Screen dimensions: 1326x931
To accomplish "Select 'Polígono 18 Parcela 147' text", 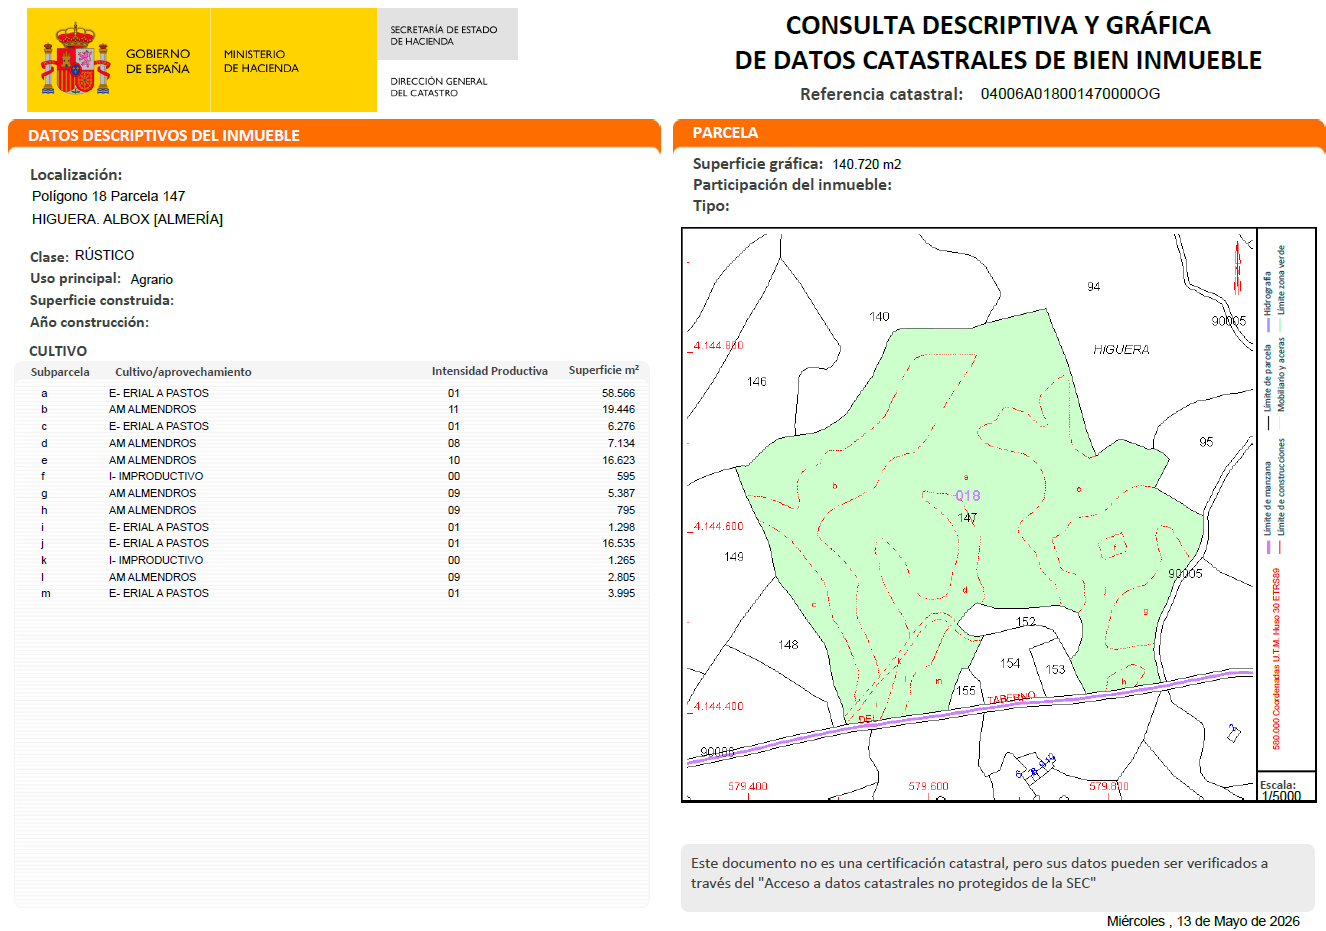I will point(109,196).
